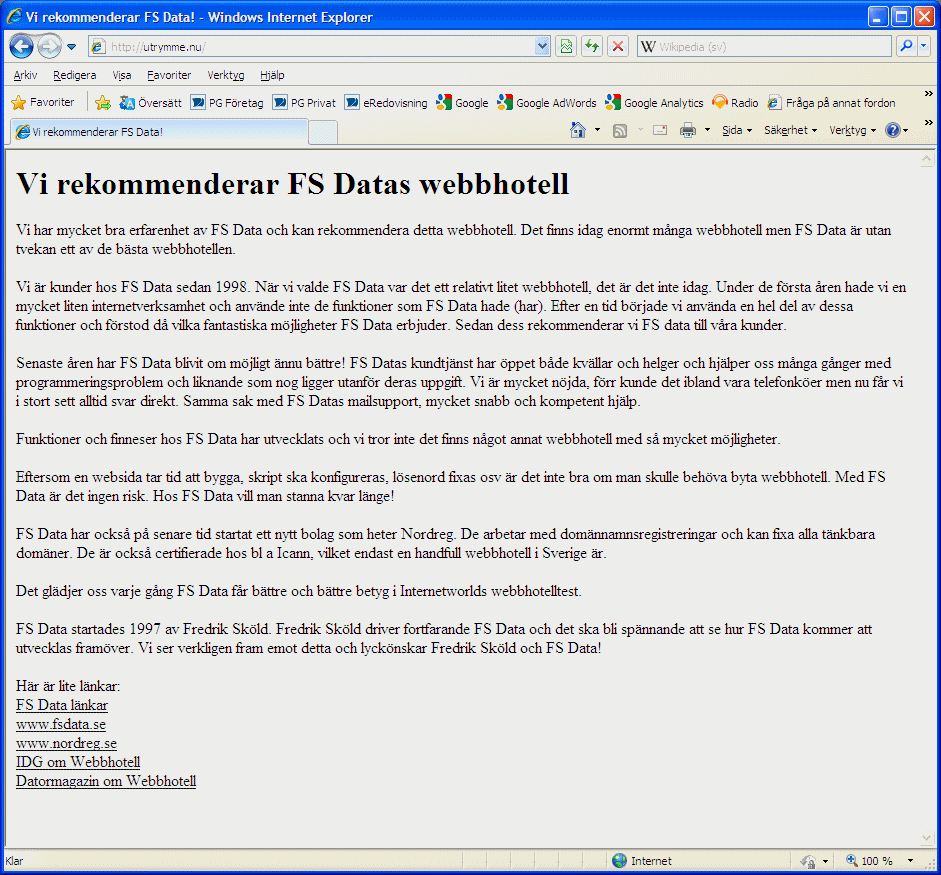Open a new blank tab

tap(323, 133)
